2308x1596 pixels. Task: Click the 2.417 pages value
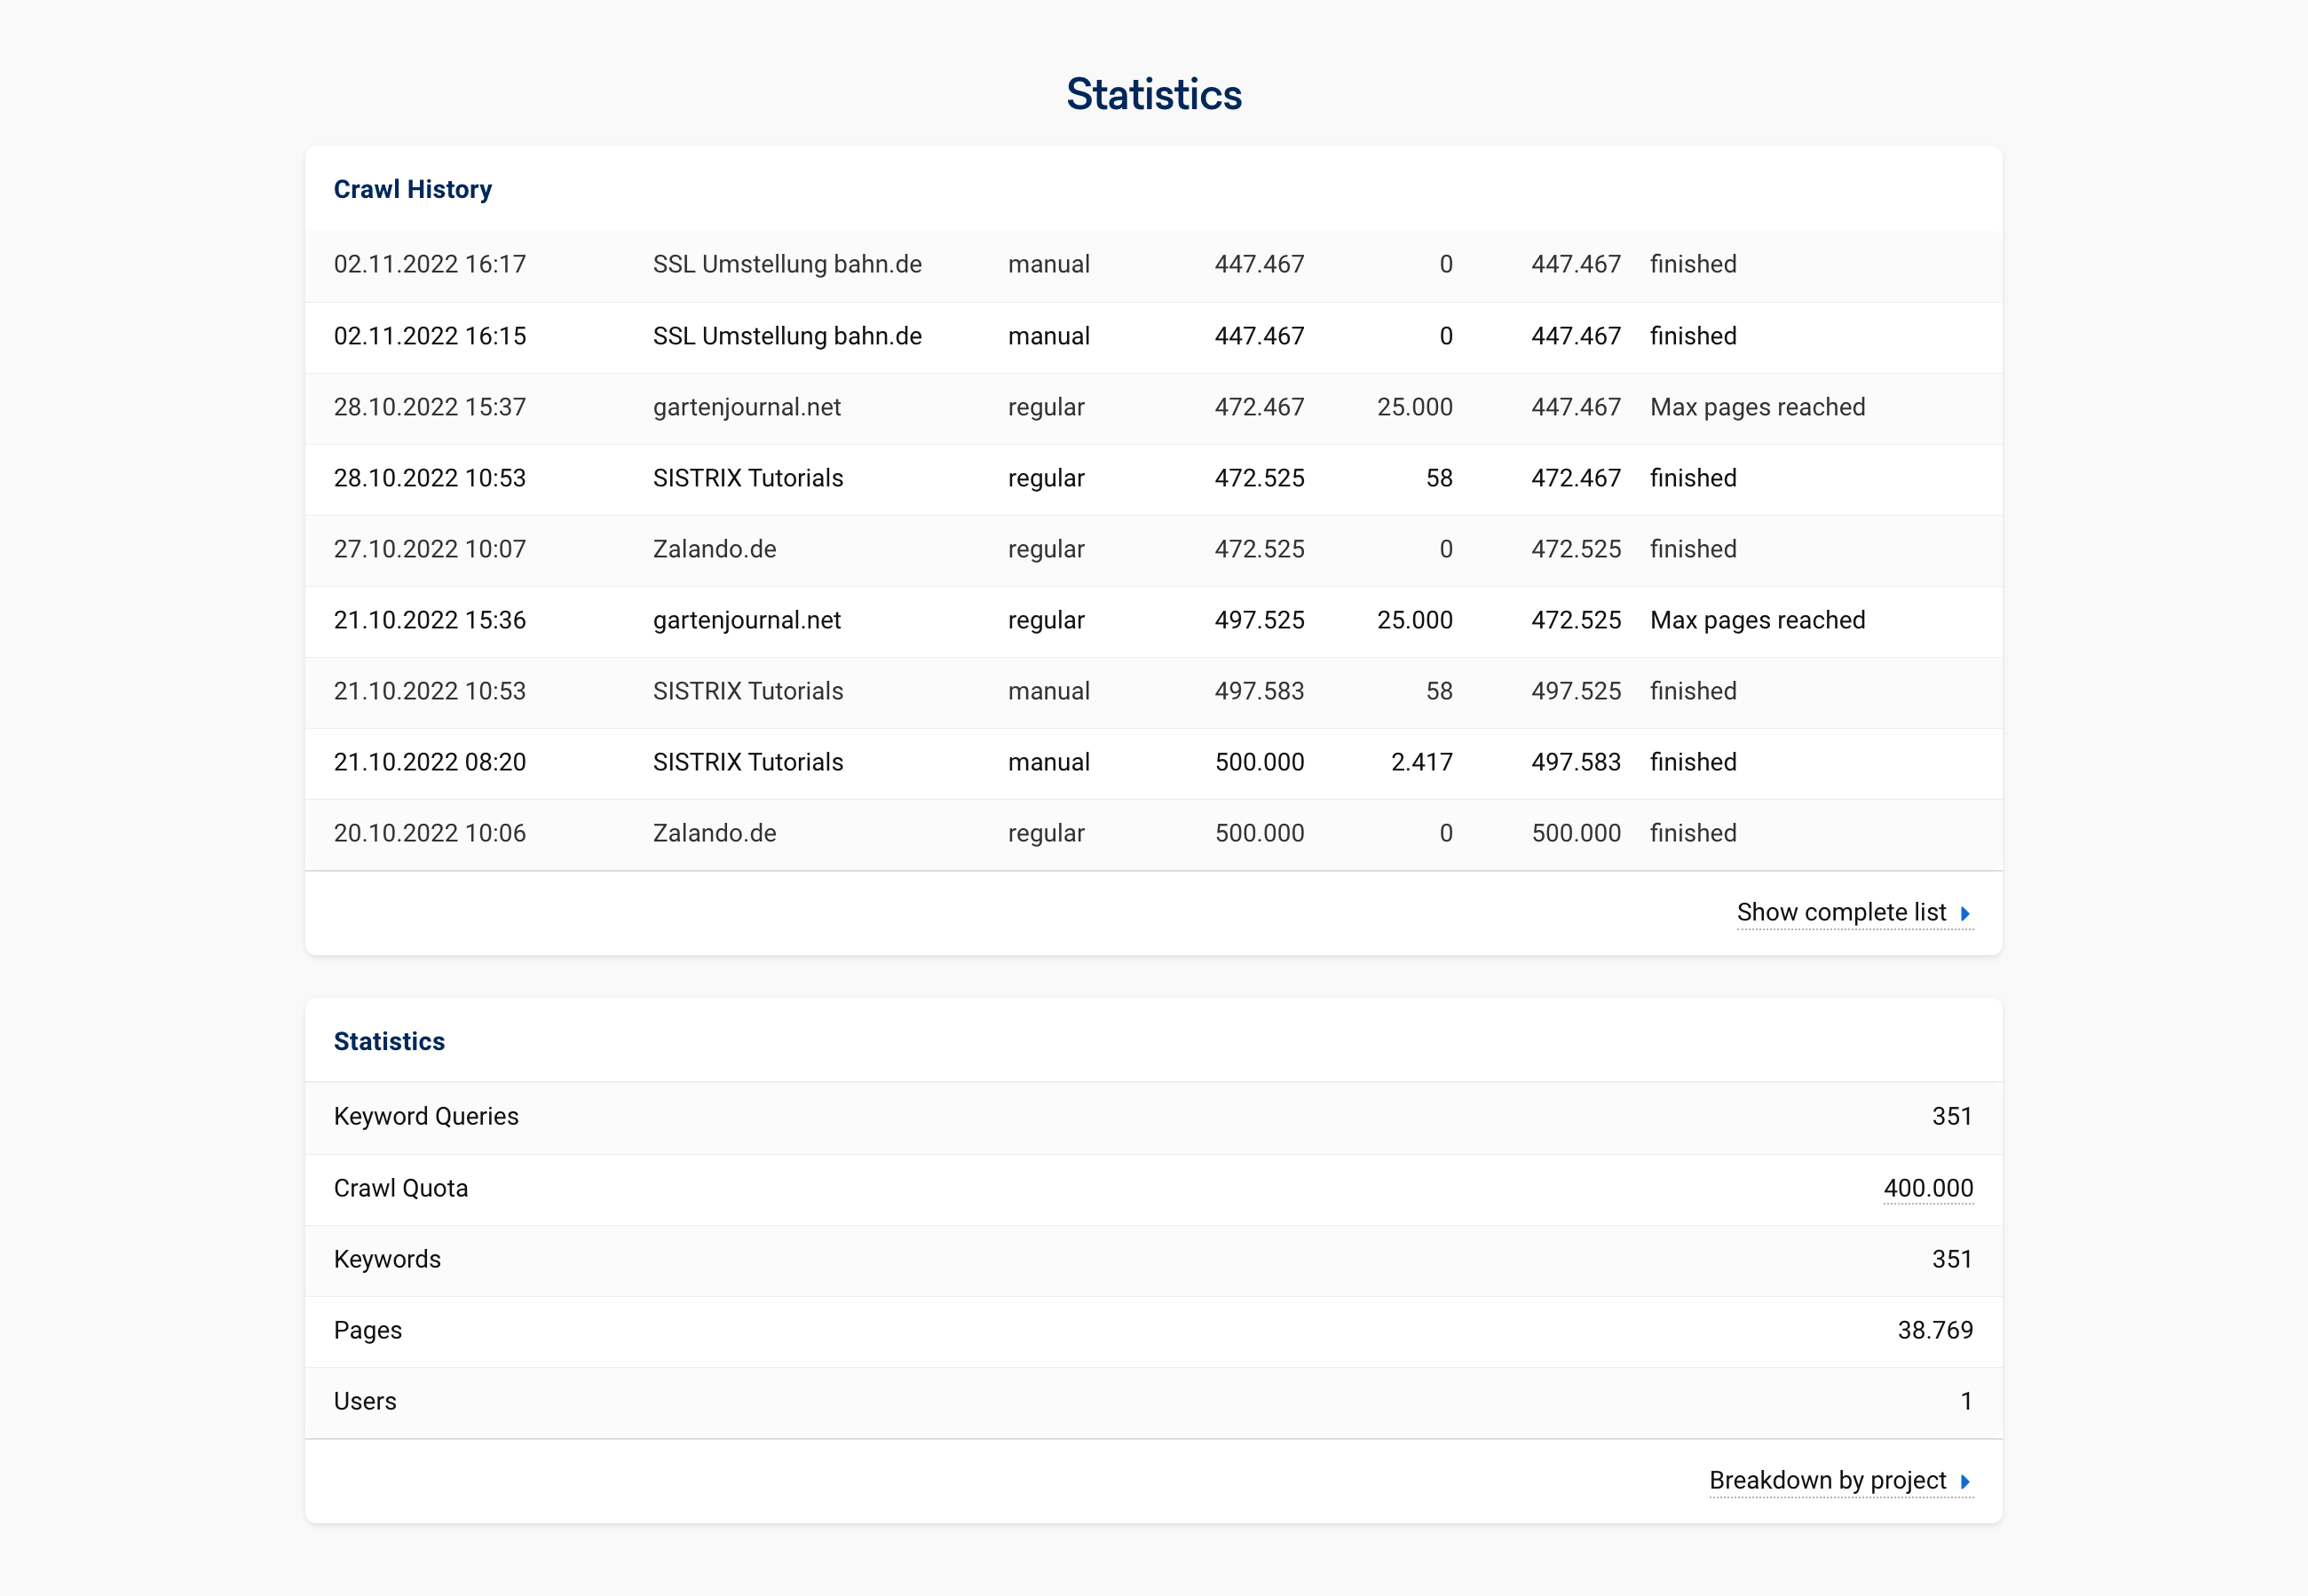coord(1421,762)
